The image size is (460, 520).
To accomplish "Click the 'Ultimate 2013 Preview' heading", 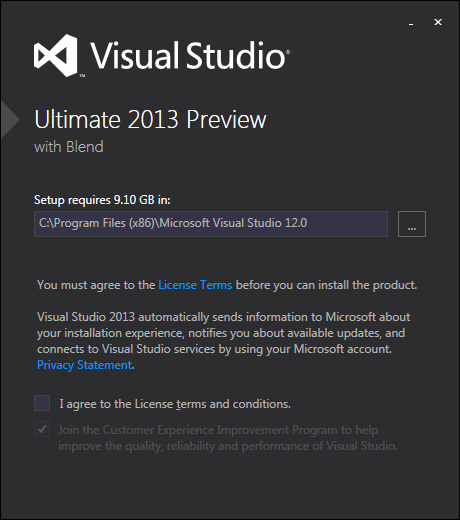I will 150,119.
